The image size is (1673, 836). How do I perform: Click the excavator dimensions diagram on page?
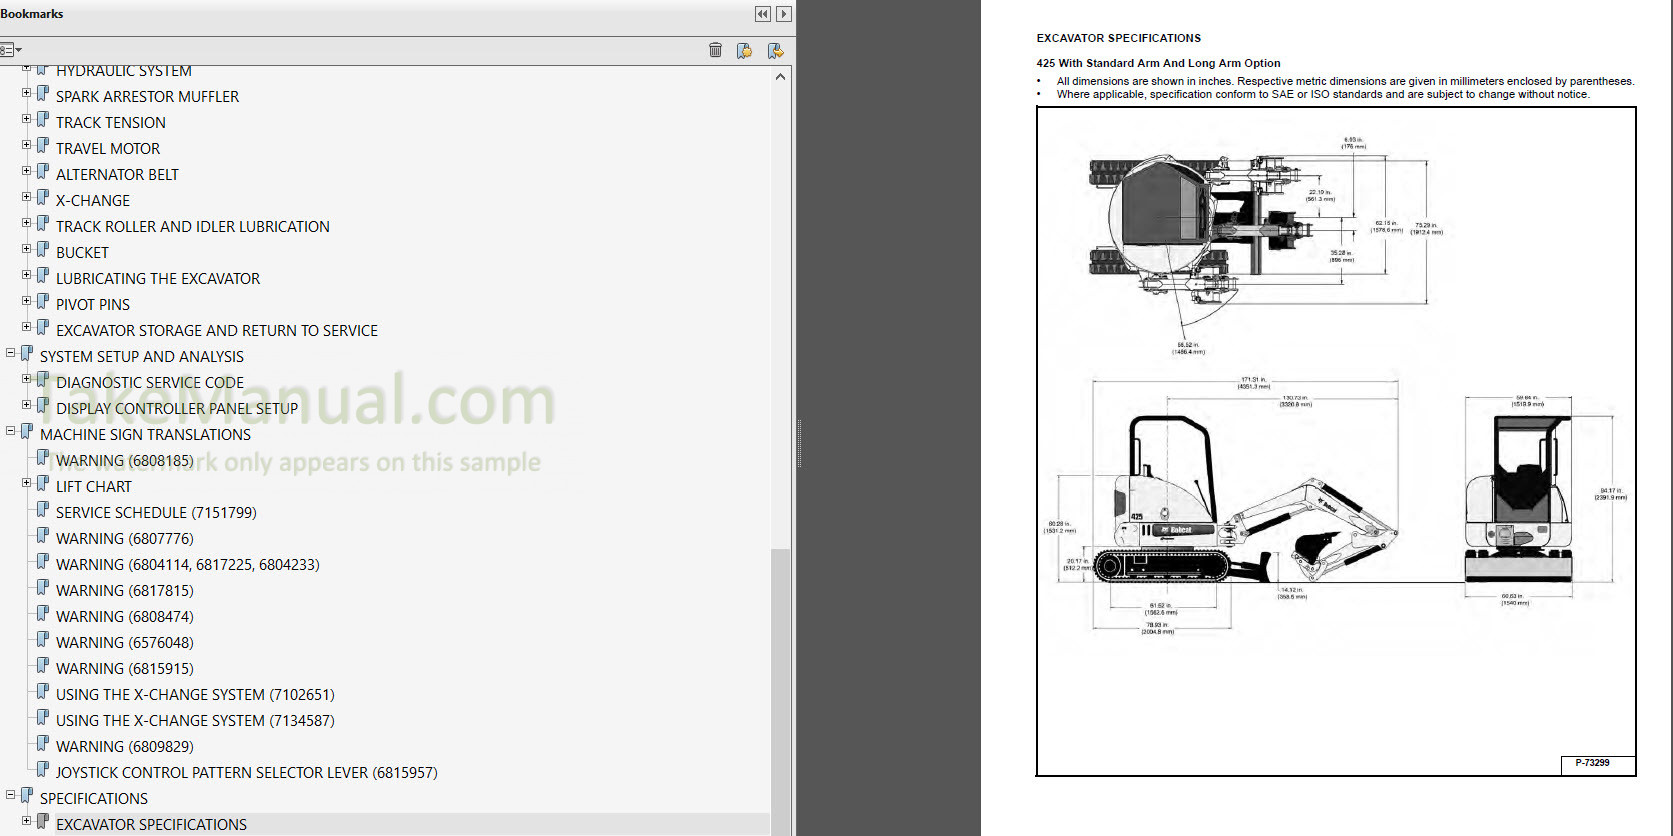click(x=1336, y=440)
